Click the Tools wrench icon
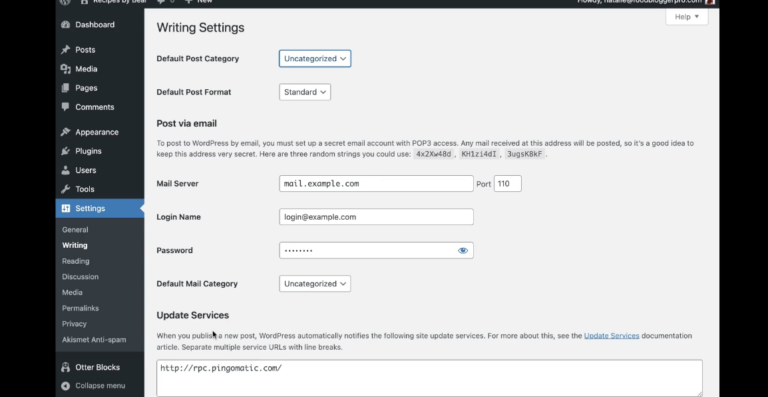Viewport: 768px width, 397px height. (66, 189)
